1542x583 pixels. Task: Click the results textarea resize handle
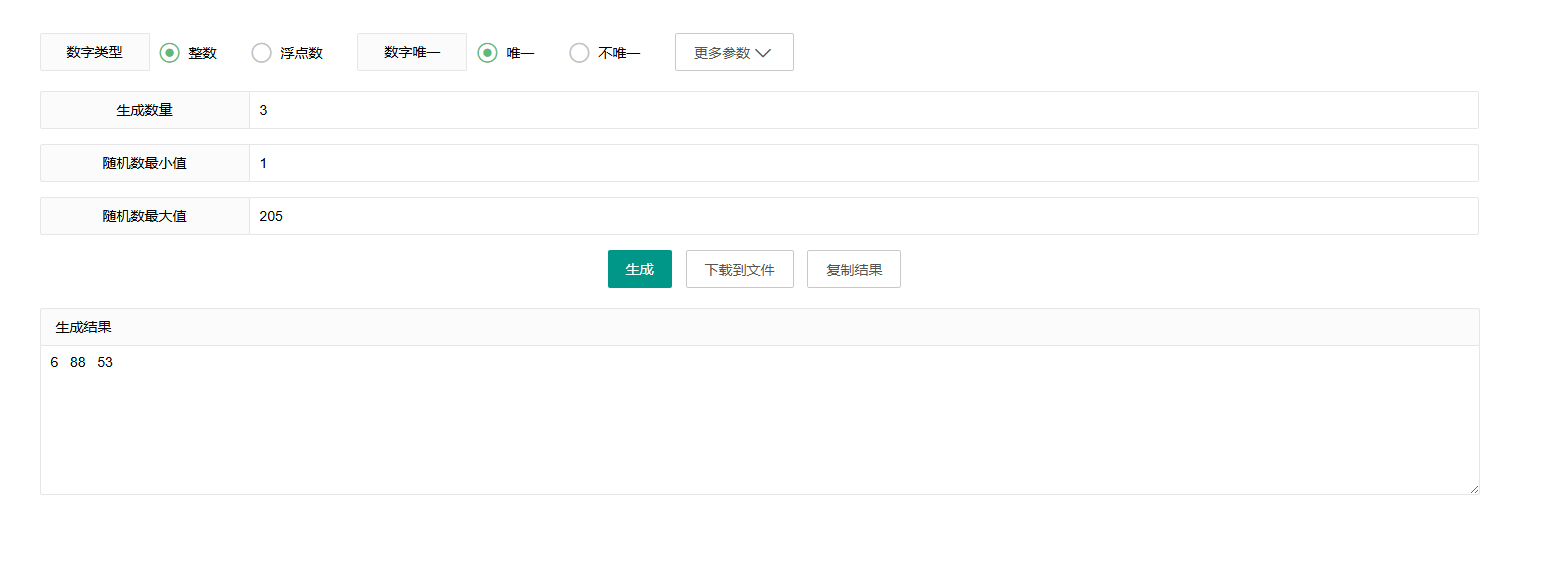pyautogui.click(x=1473, y=488)
